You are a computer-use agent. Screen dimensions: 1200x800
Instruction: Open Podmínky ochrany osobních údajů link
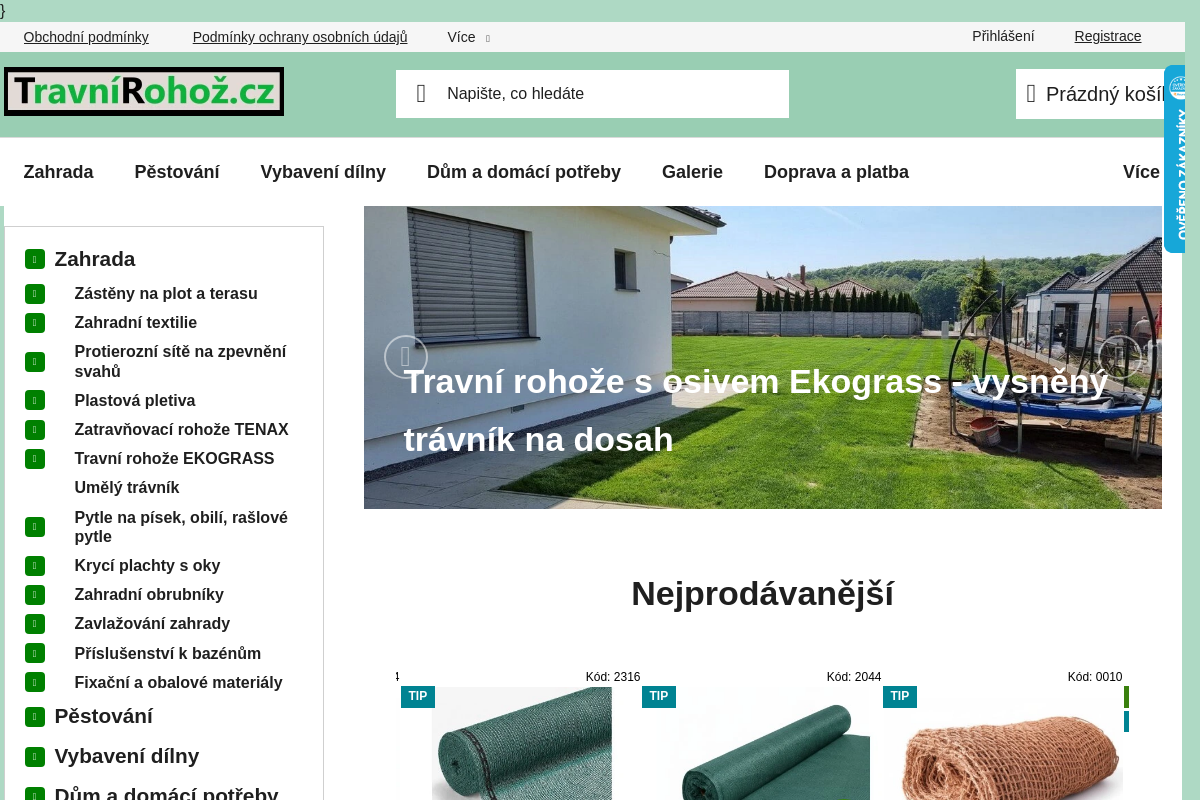(300, 37)
